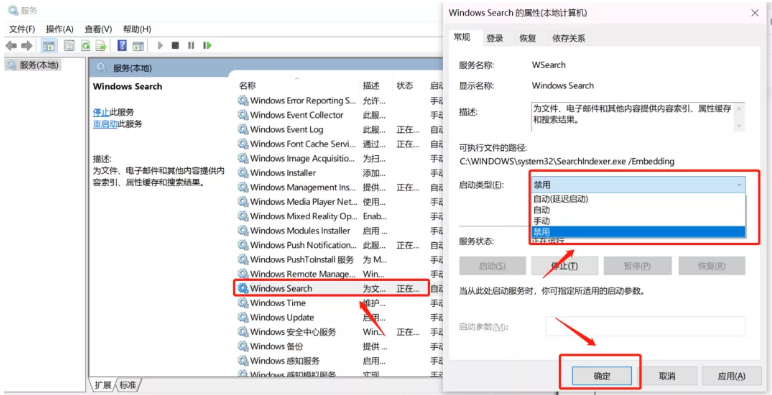Pick the highlighted 禁用 option in the list
The width and height of the screenshot is (772, 395).
(639, 231)
